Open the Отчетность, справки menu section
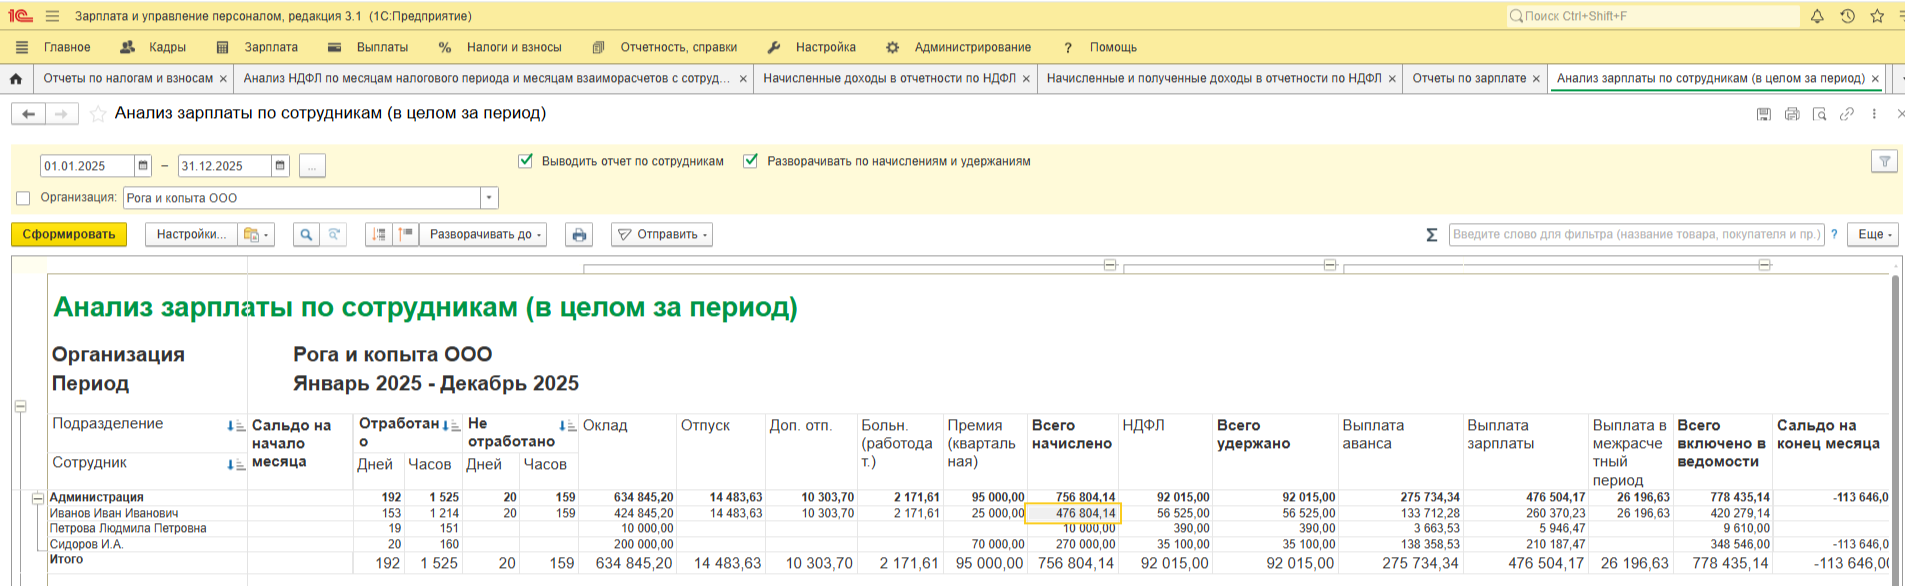The width and height of the screenshot is (1905, 586). tap(665, 47)
